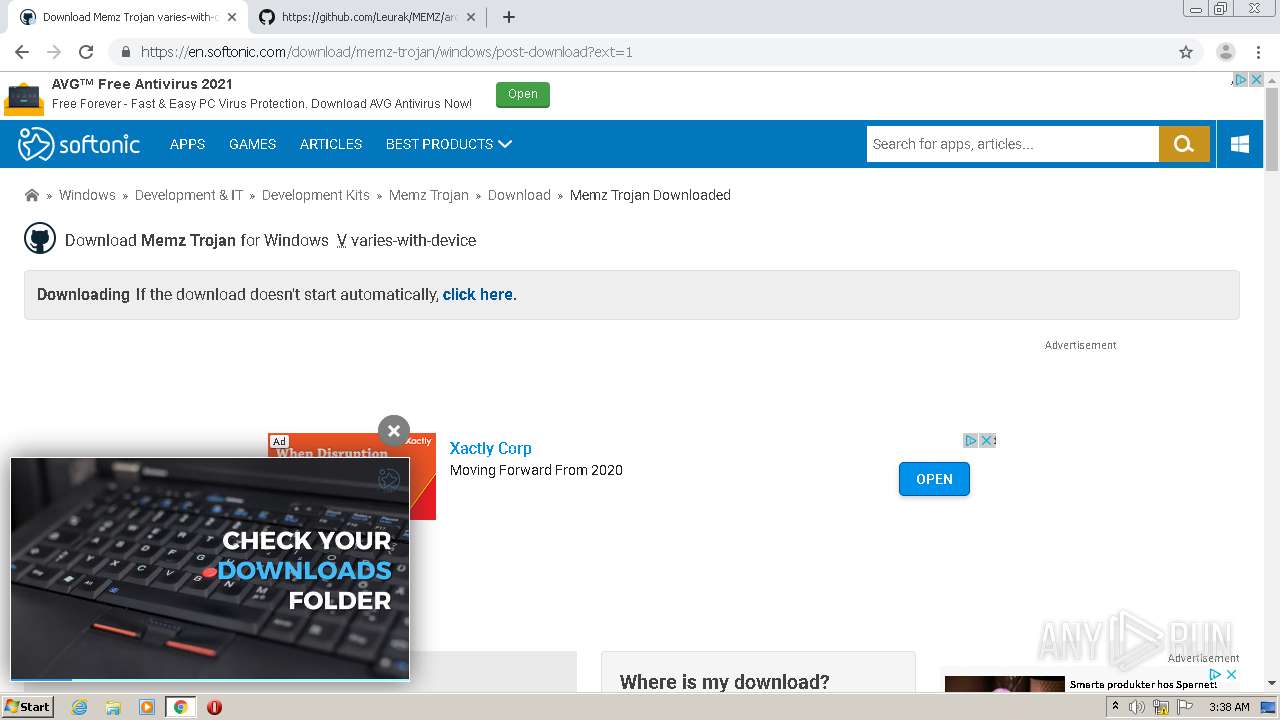This screenshot has height=720, width=1280.
Task: Close the AVG banner ad
Action: tap(1257, 80)
